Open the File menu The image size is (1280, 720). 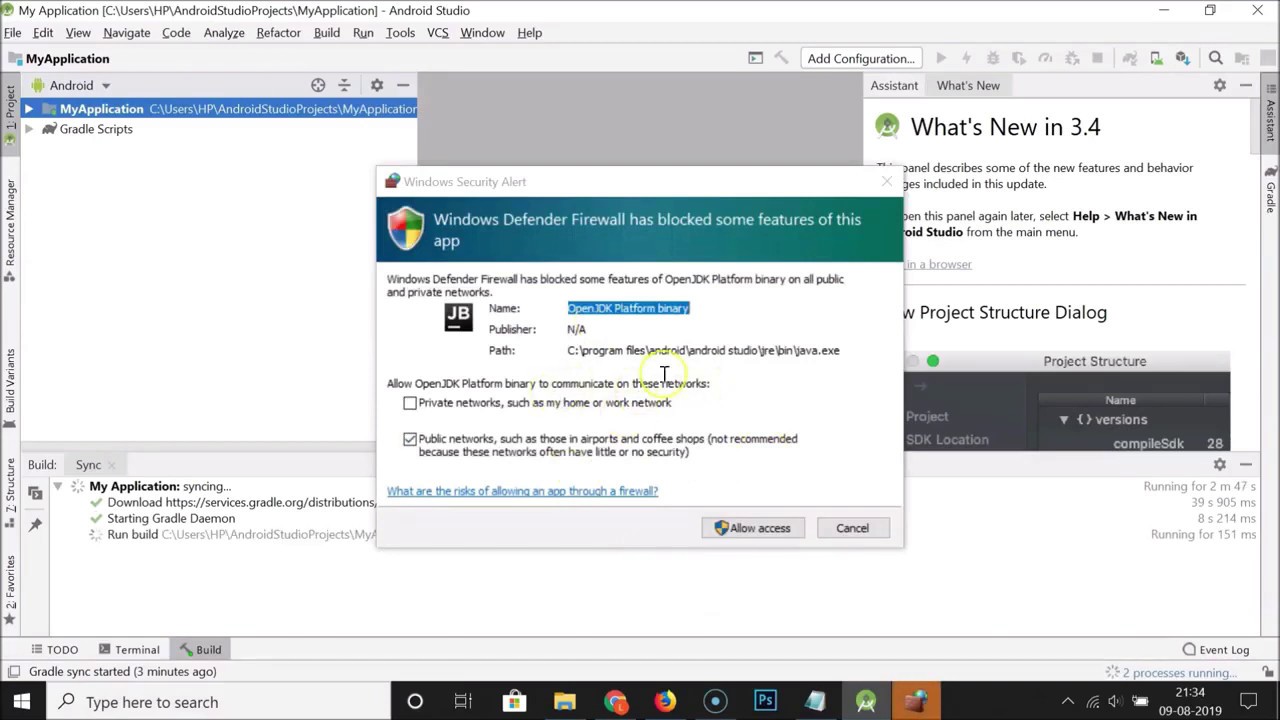(13, 32)
